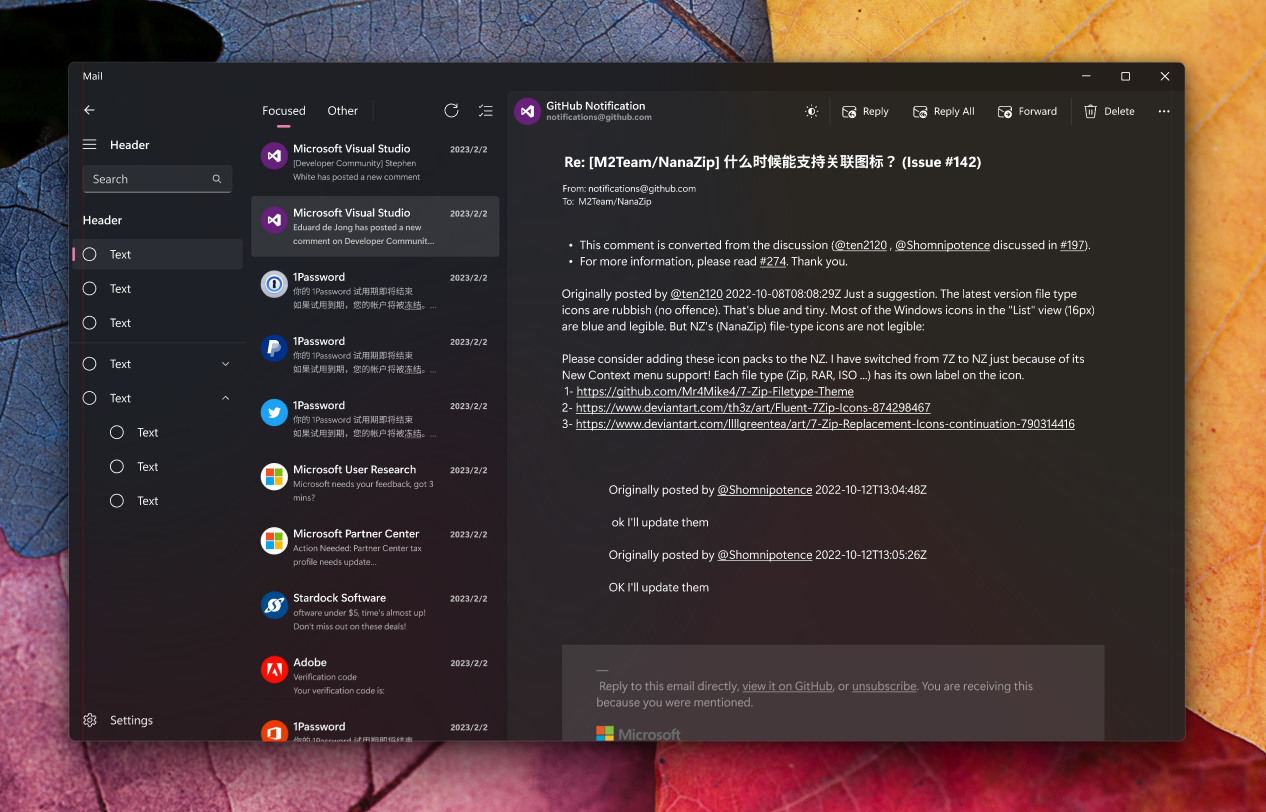Select the bottom nested Text radio button
The image size is (1266, 812).
pyautogui.click(x=118, y=500)
